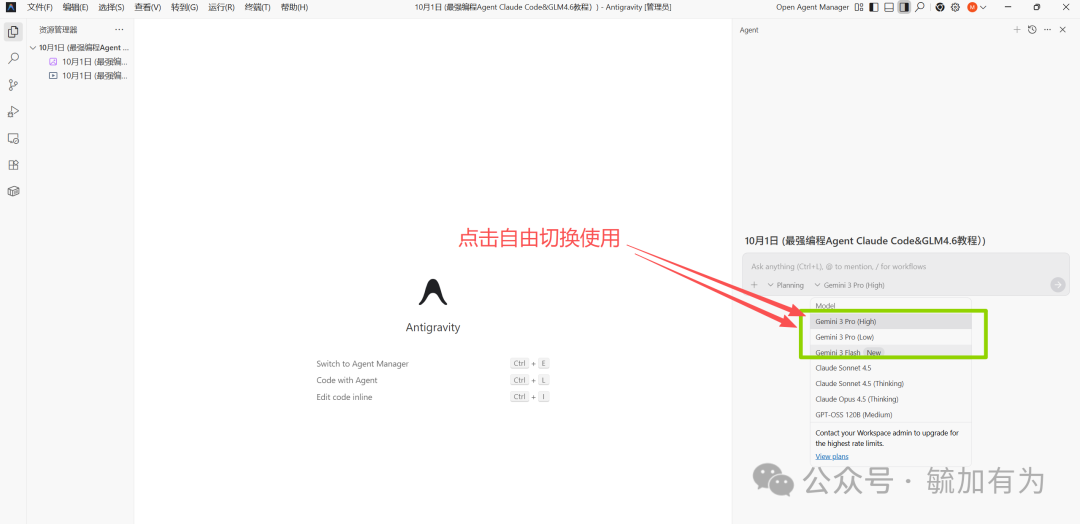Screen dimensions: 1080x524
Task: Open explorer panel more actions (three dots)
Action: [x=119, y=30]
